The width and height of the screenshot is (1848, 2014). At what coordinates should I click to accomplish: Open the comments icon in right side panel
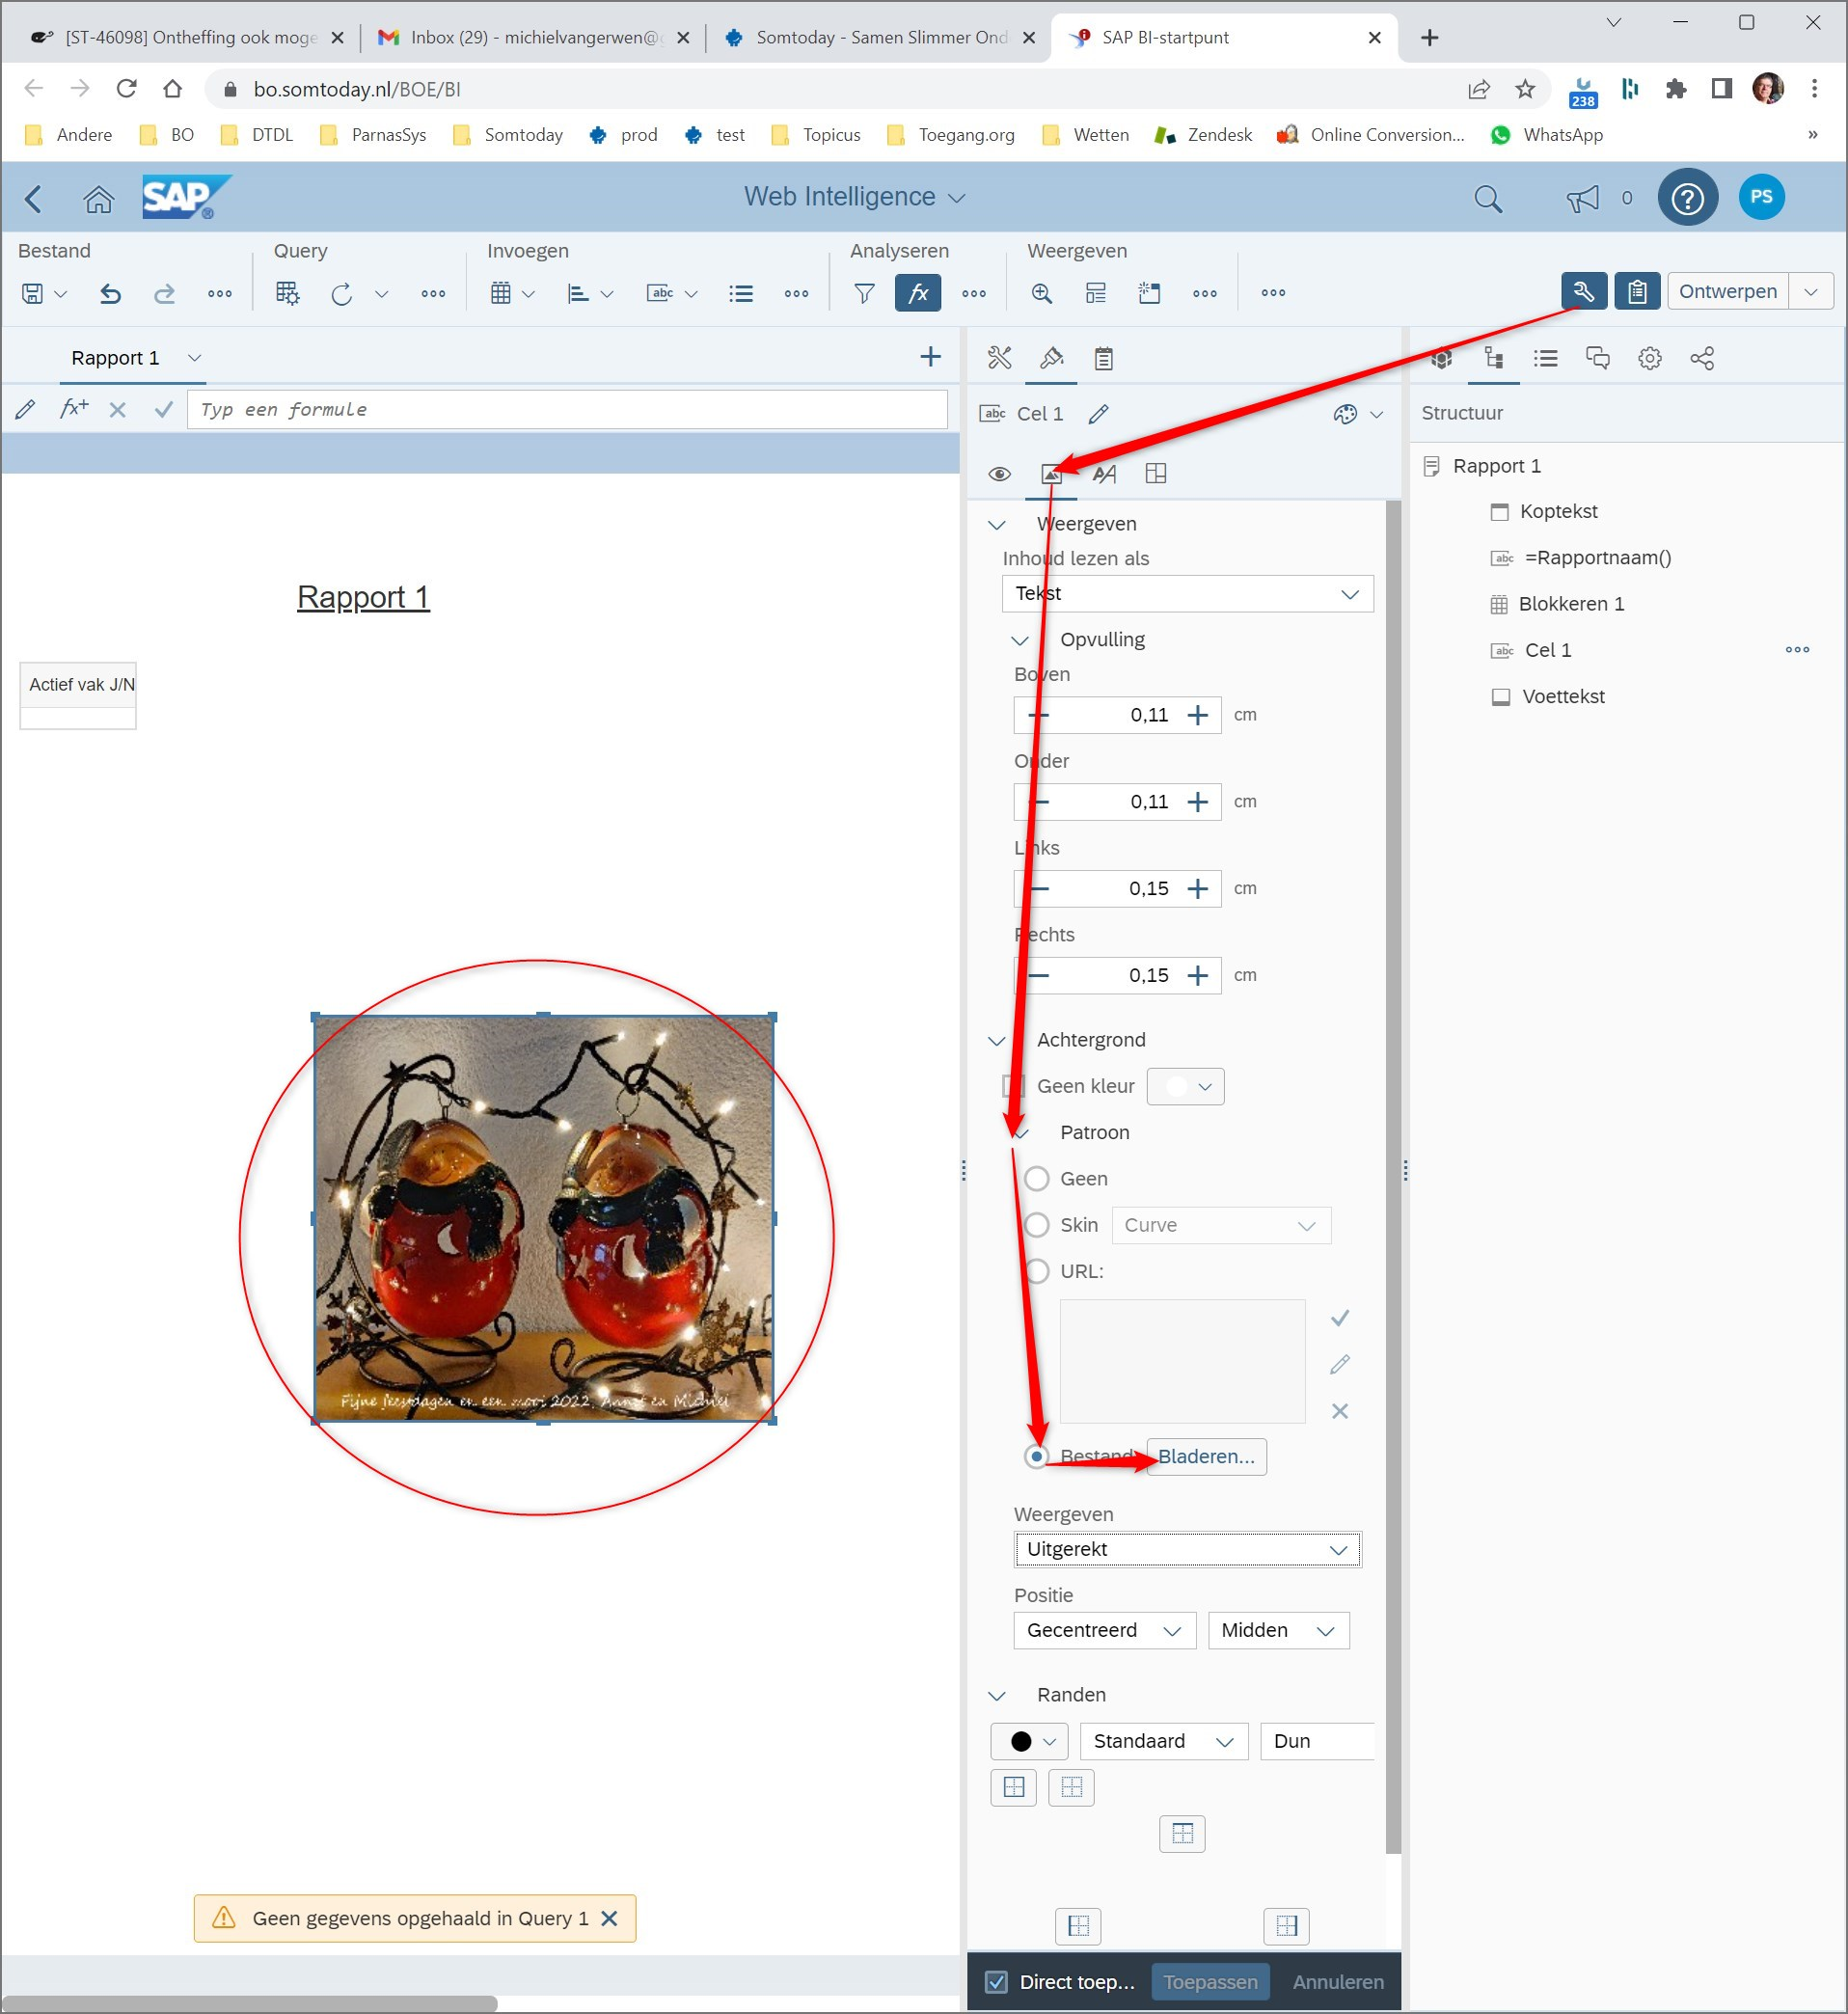click(1598, 358)
